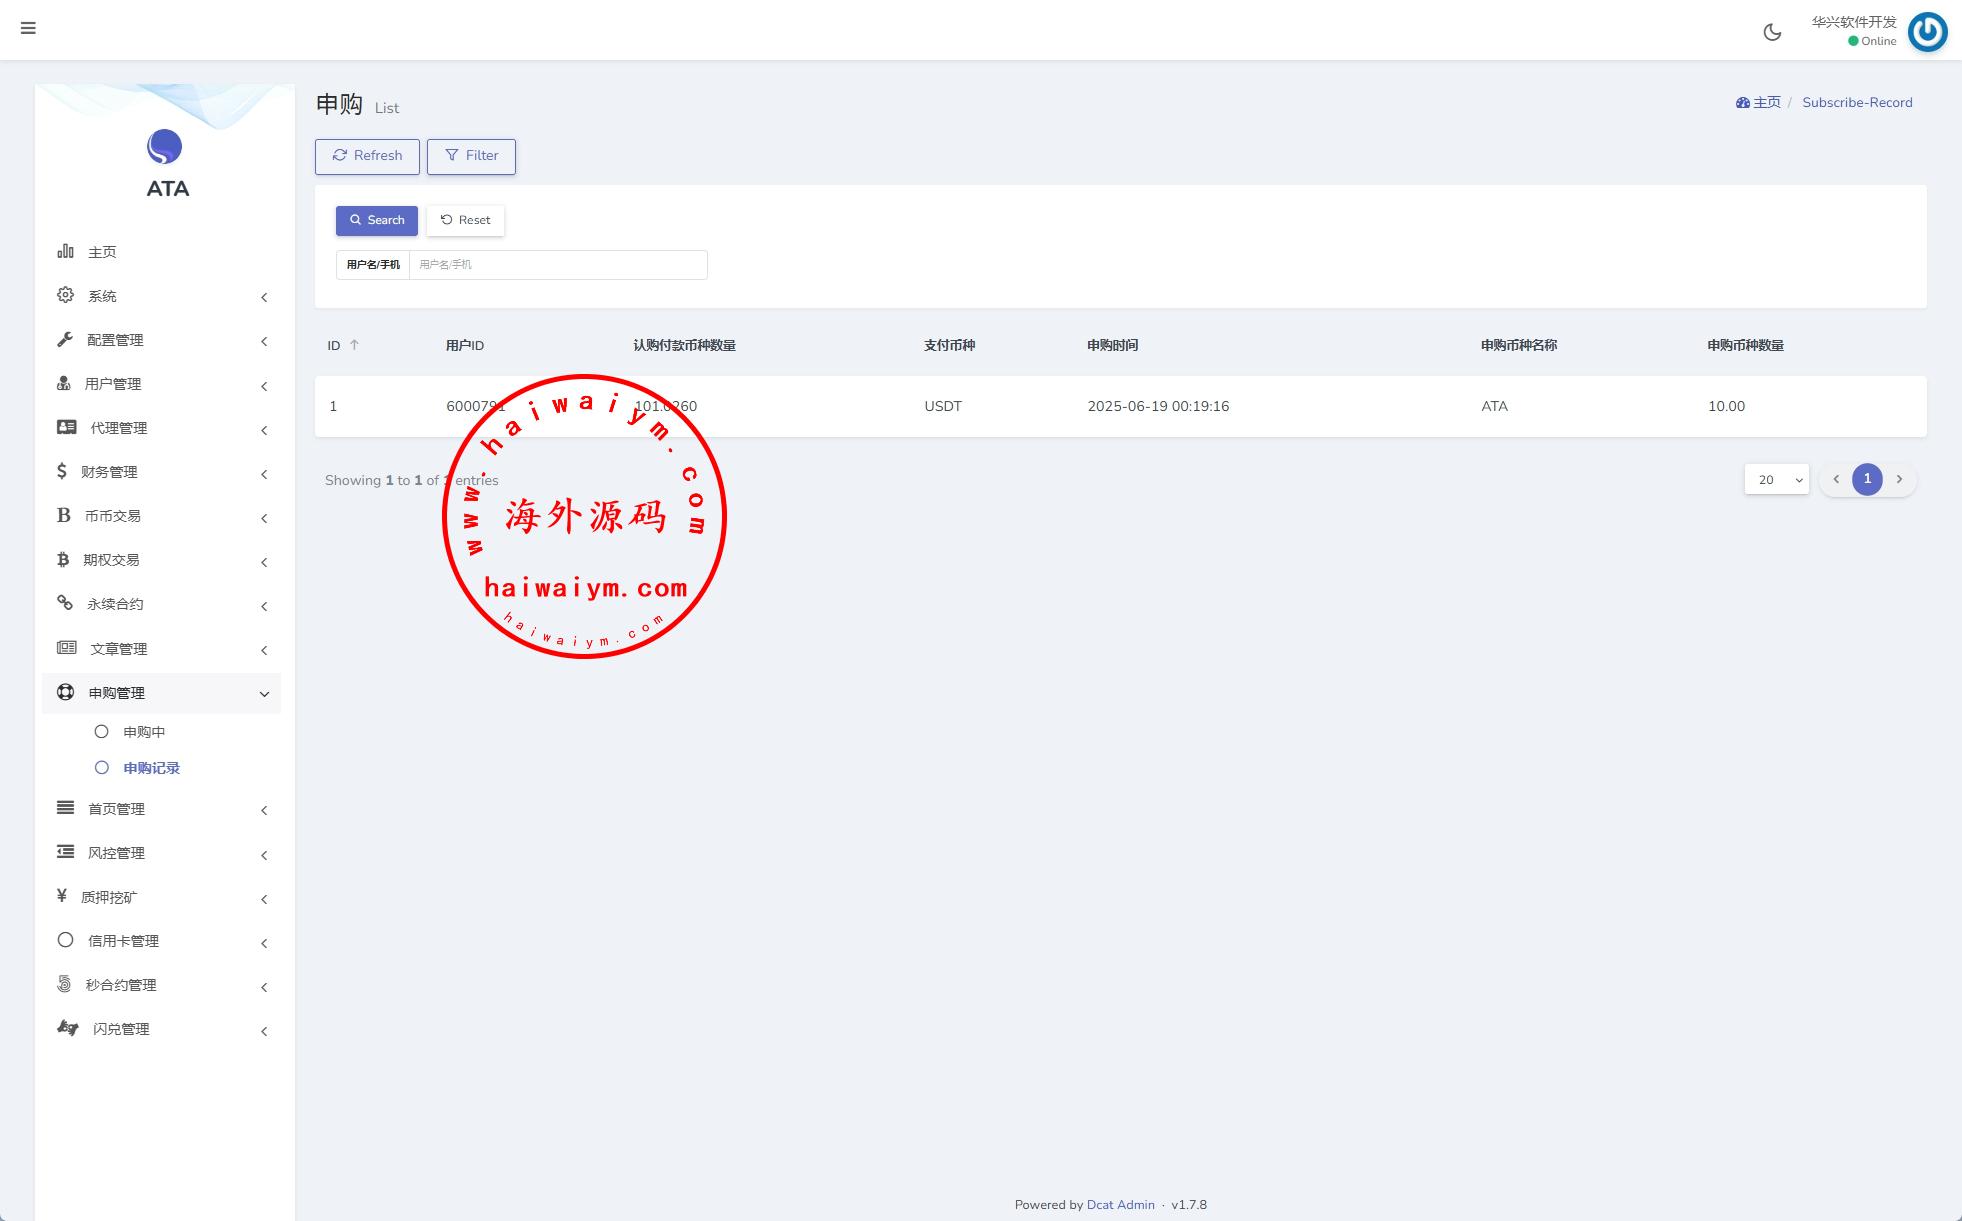This screenshot has height=1221, width=1962.
Task: Toggle the hamburger sidebar menu icon
Action: (x=28, y=28)
